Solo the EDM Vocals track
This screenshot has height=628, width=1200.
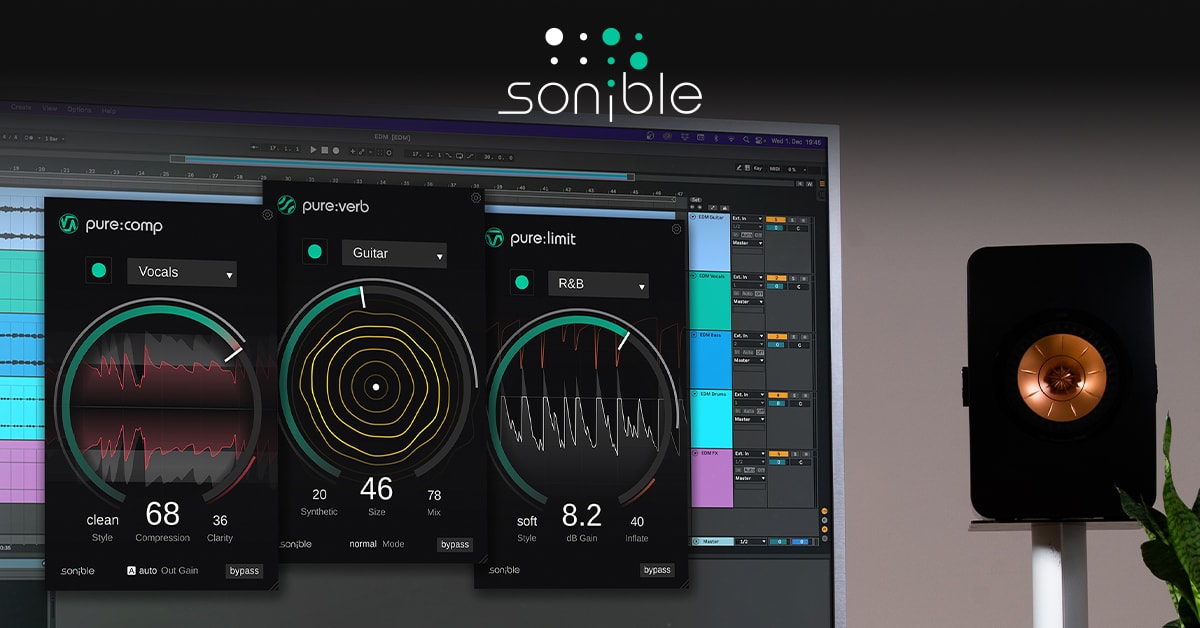click(x=795, y=277)
